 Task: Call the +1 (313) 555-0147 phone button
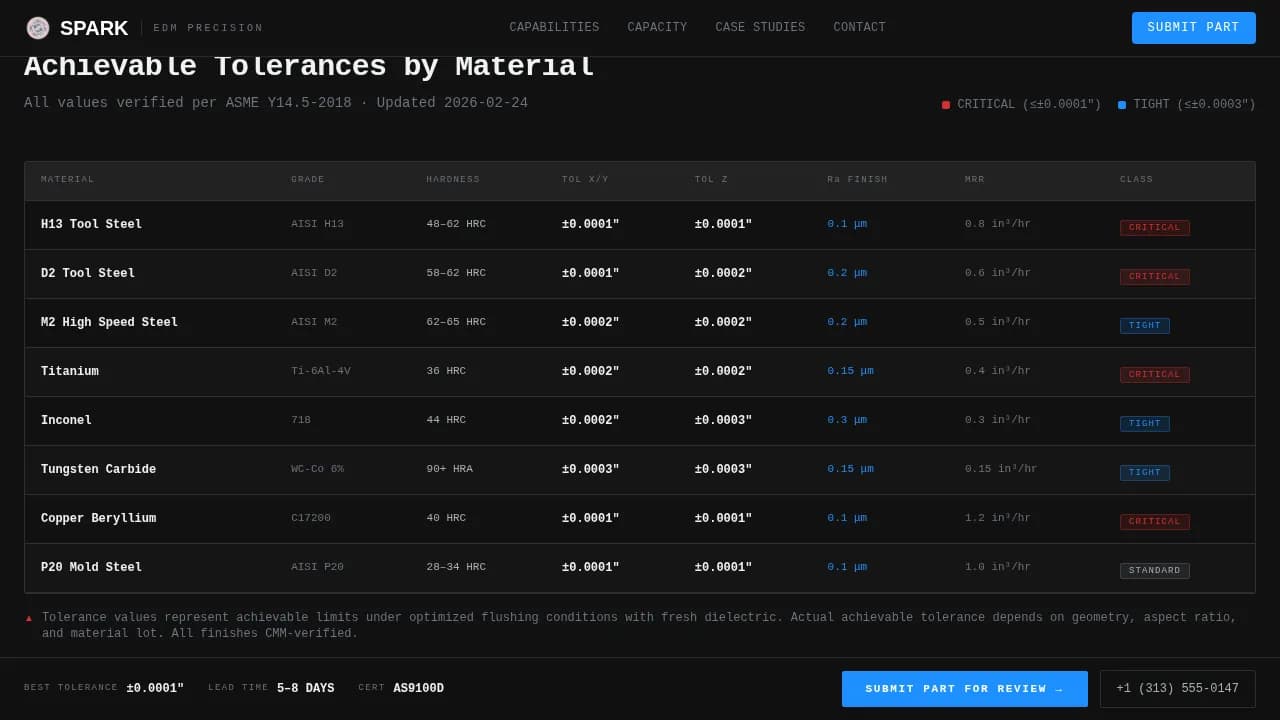click(1177, 689)
